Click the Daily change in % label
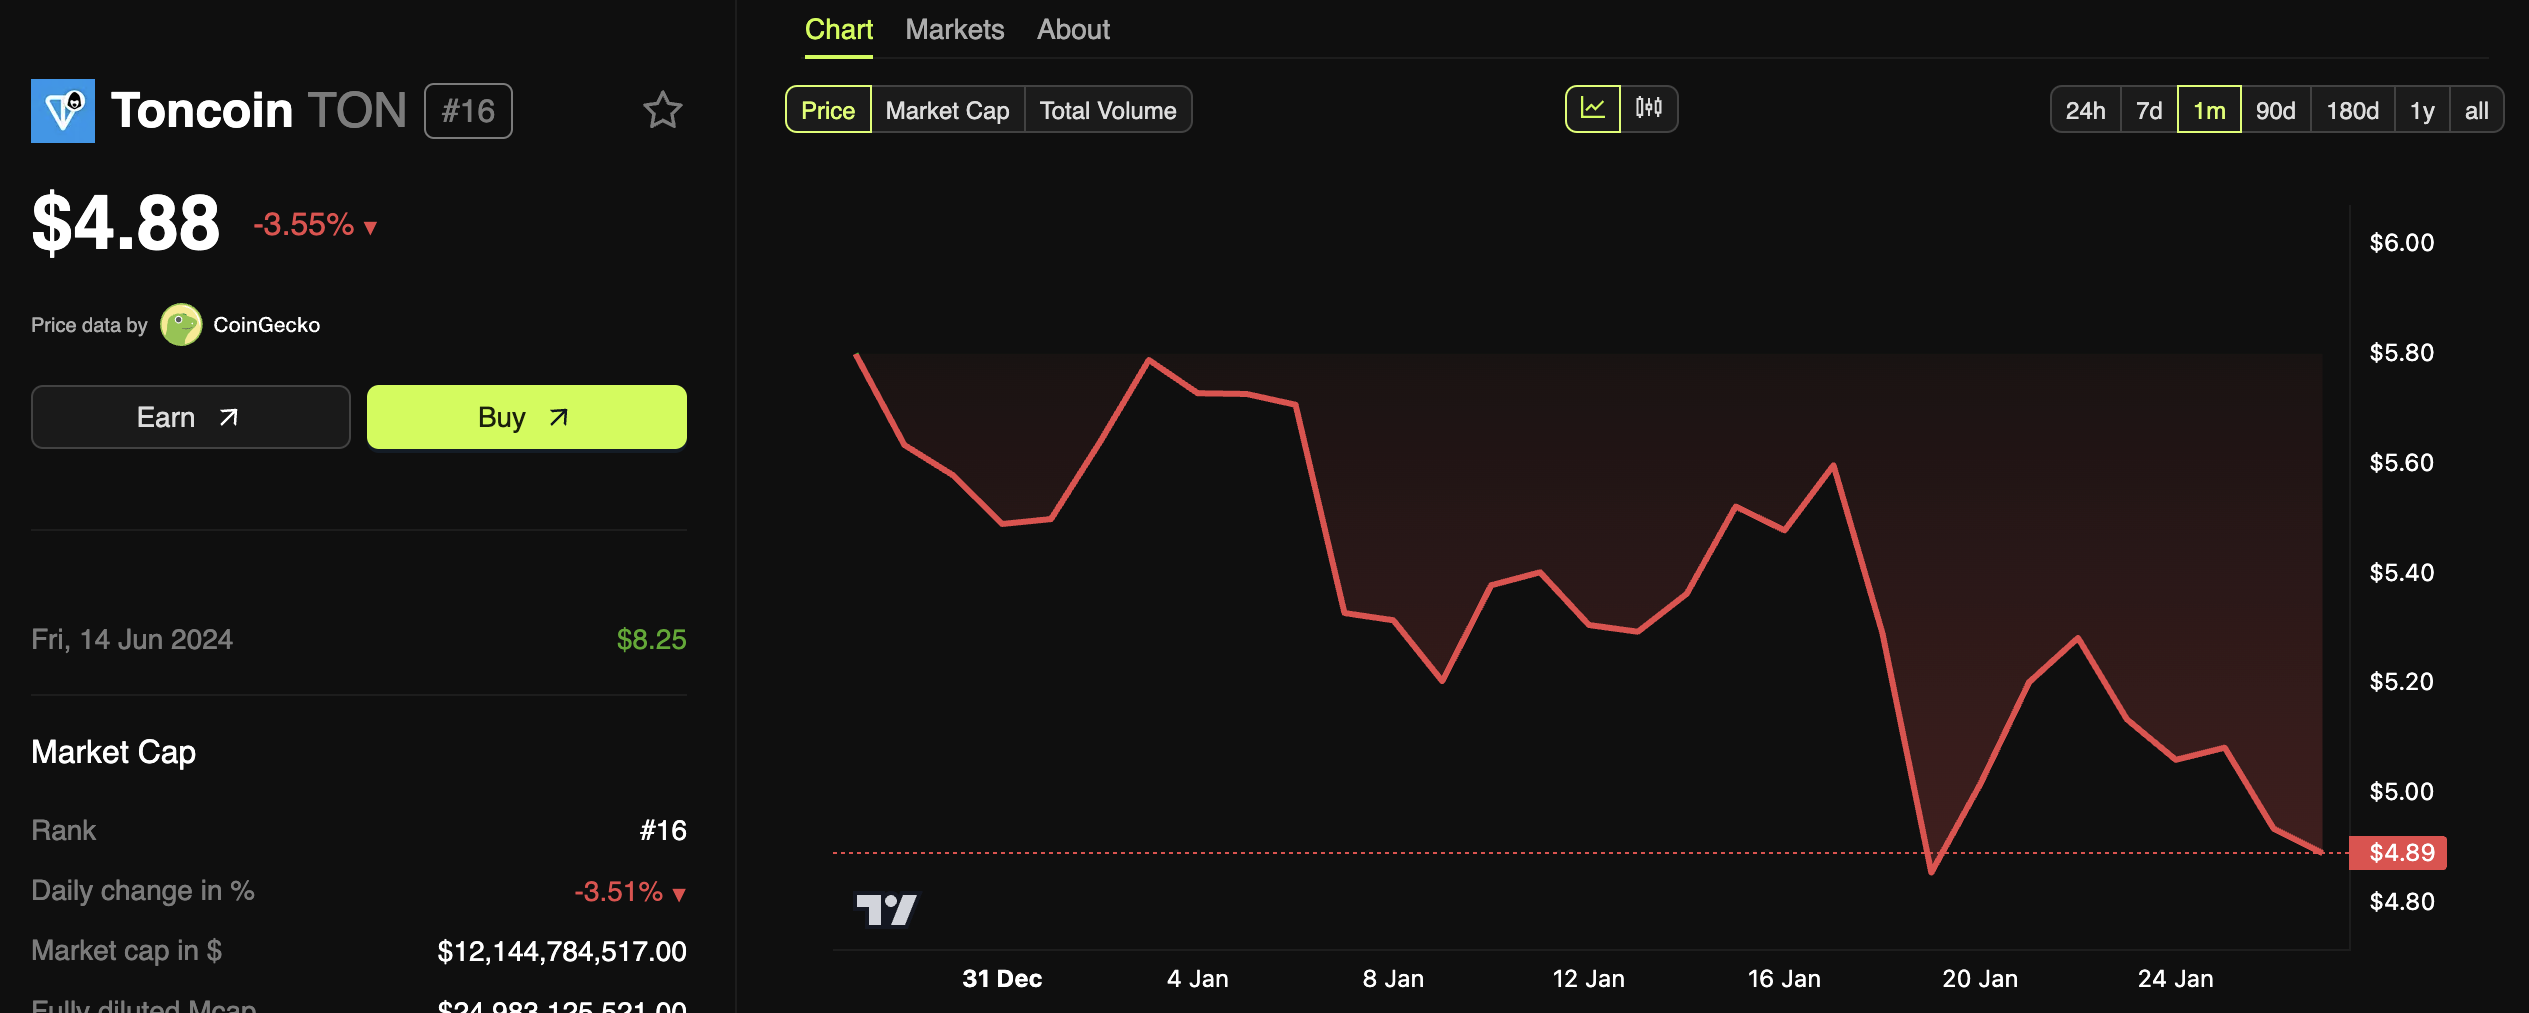 [143, 891]
